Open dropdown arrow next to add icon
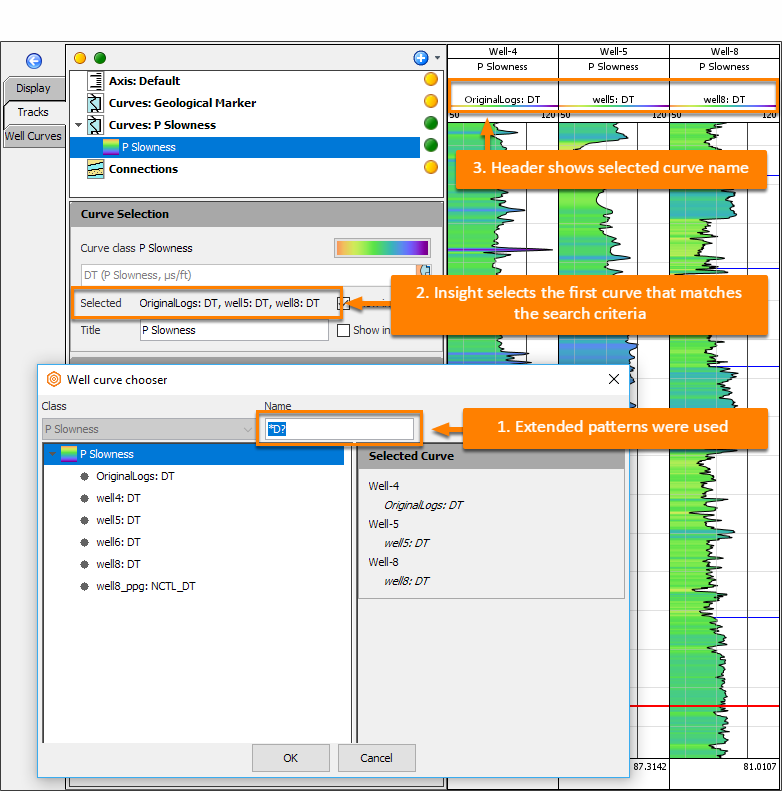Image resolution: width=782 pixels, height=791 pixels. pos(437,58)
